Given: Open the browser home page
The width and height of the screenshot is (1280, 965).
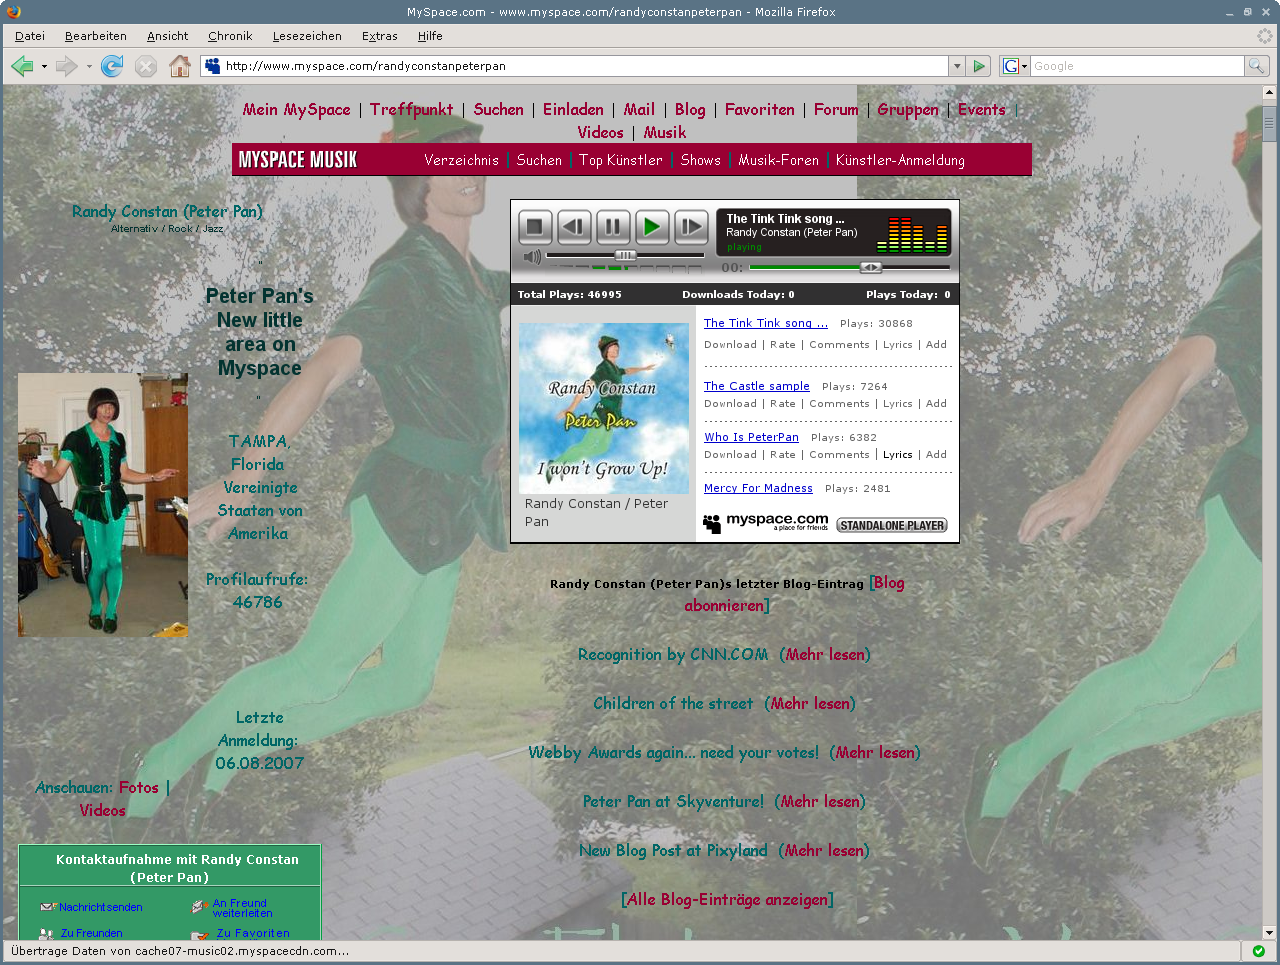Looking at the screenshot, I should pos(180,66).
